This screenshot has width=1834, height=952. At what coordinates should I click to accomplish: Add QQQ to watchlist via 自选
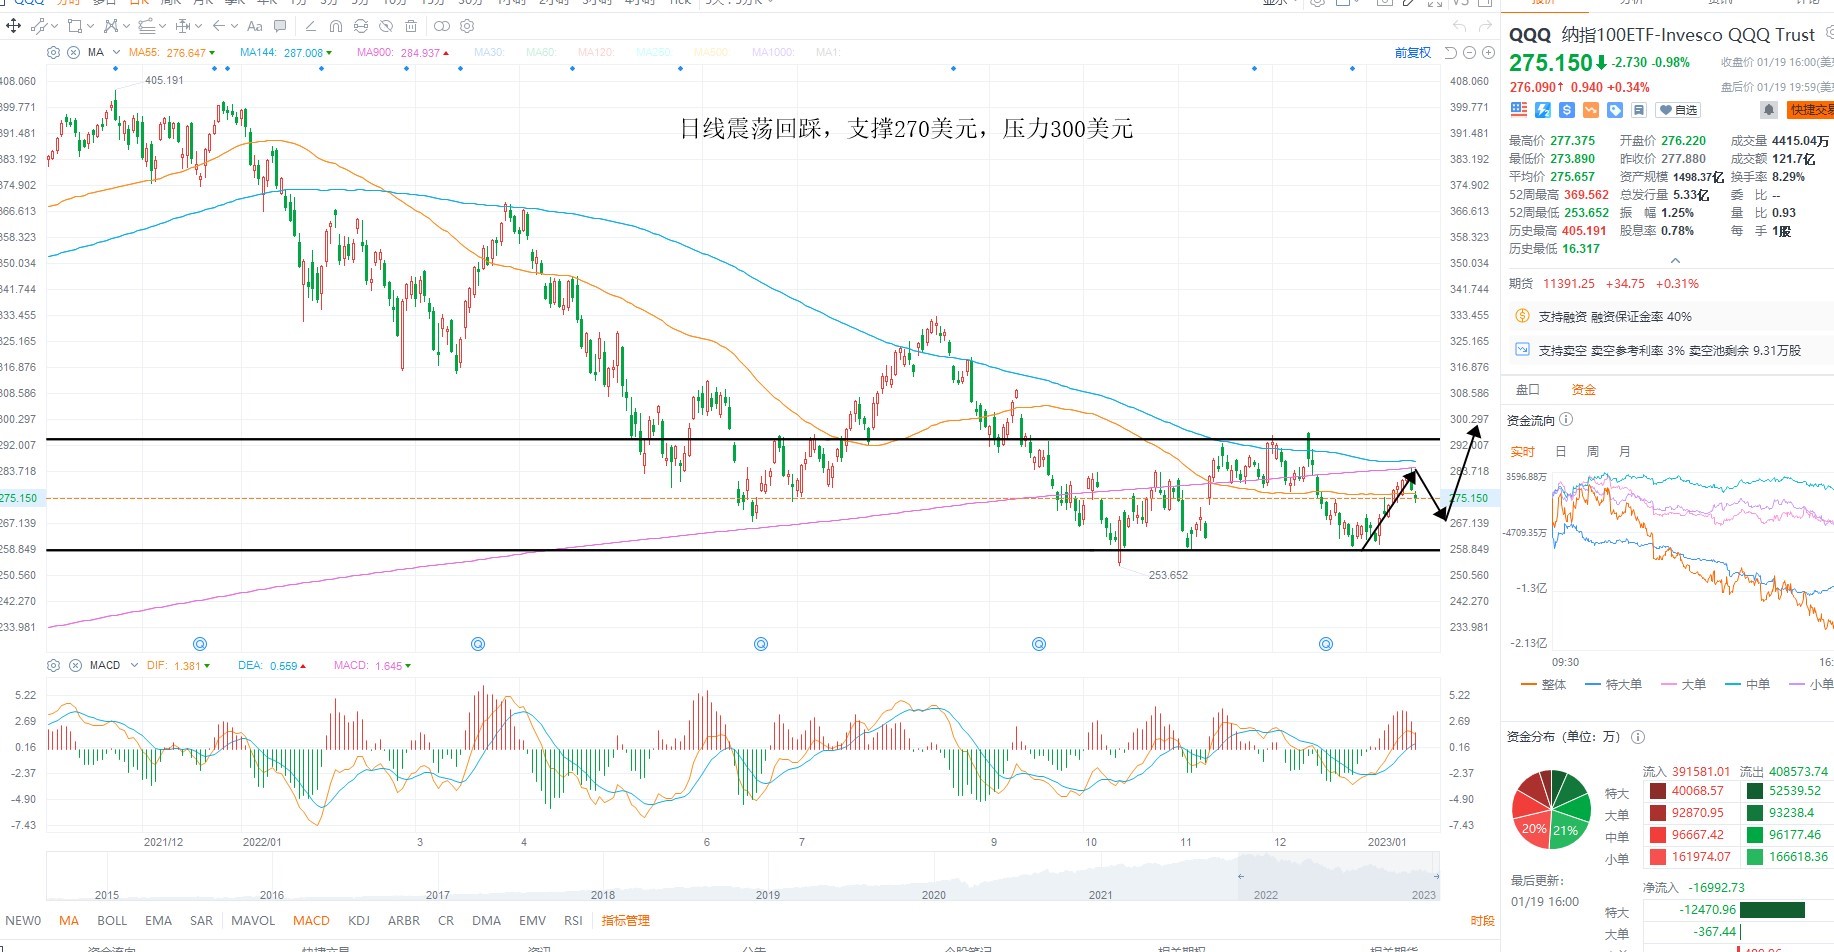point(1680,110)
